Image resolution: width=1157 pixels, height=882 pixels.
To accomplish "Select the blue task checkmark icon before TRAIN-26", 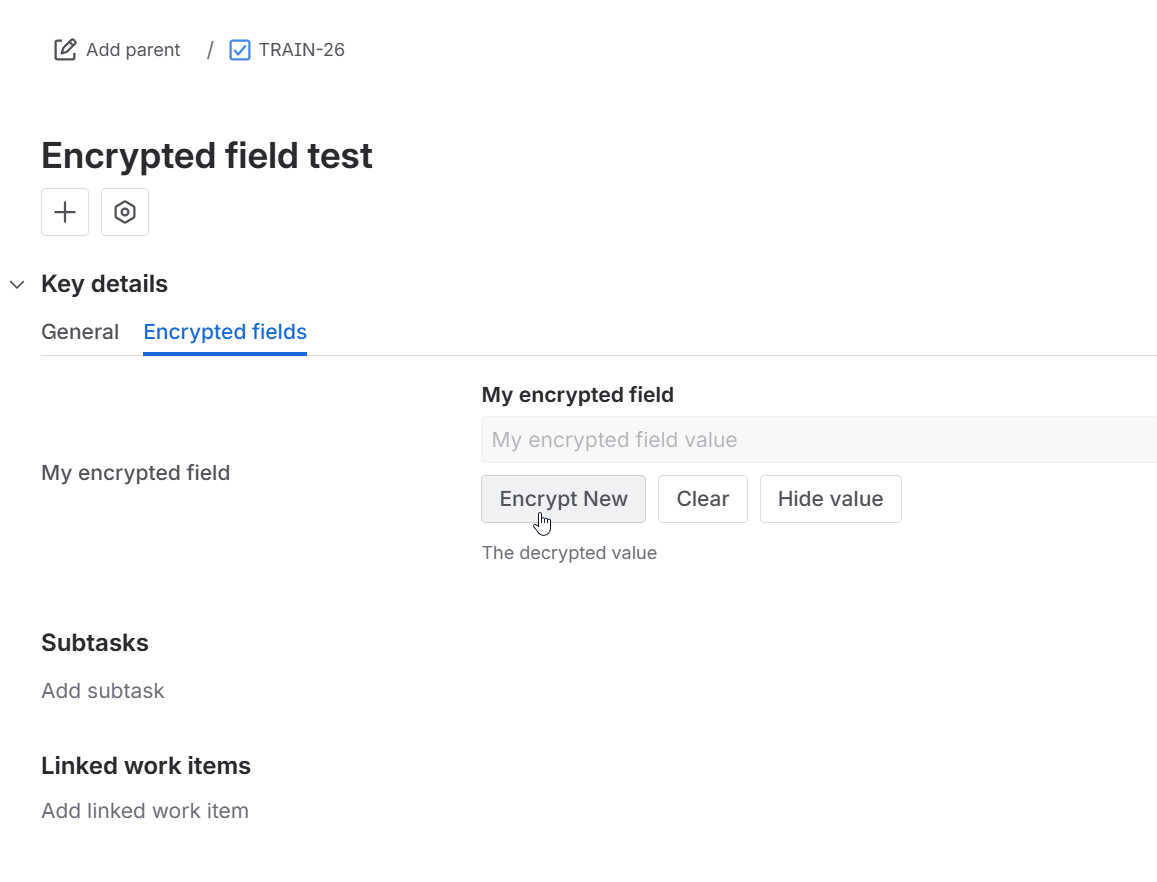I will (238, 49).
